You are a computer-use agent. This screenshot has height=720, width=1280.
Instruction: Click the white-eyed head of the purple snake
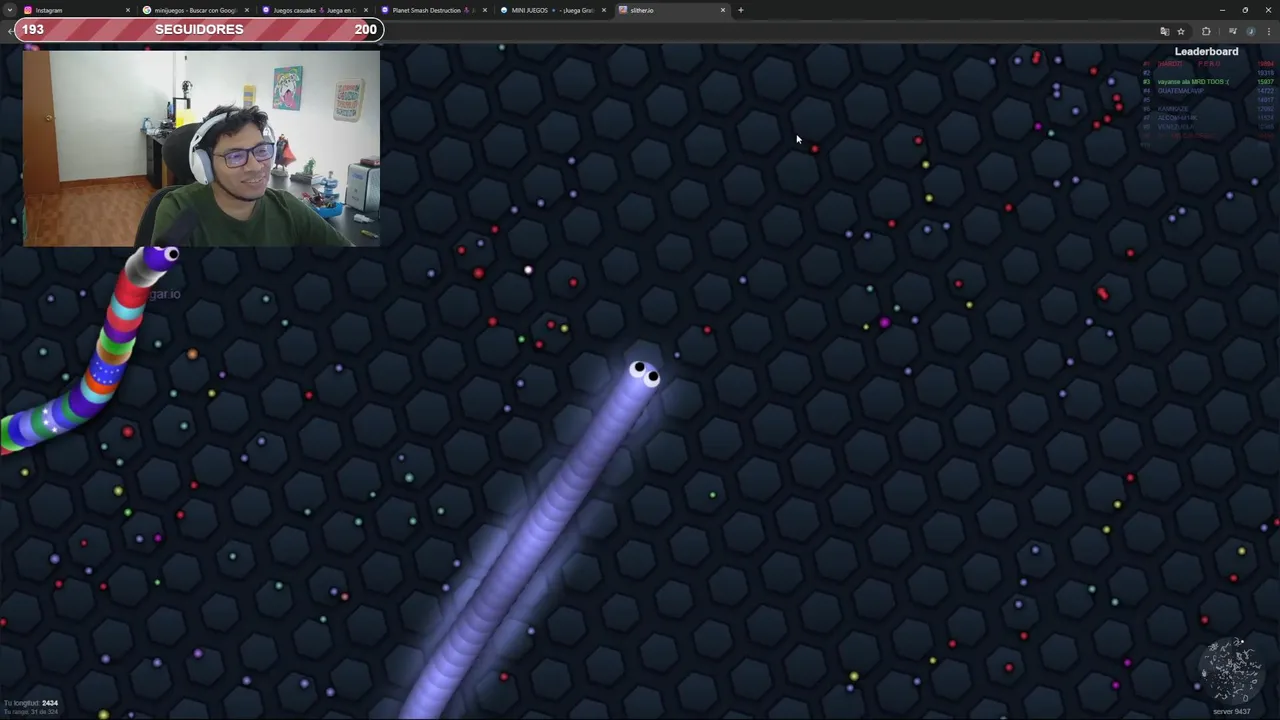pyautogui.click(x=643, y=375)
